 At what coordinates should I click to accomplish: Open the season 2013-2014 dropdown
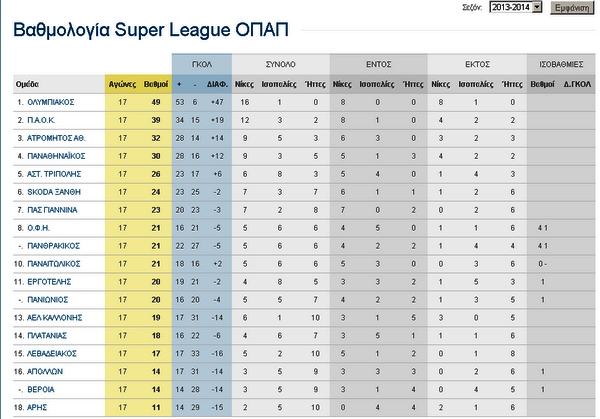[515, 7]
